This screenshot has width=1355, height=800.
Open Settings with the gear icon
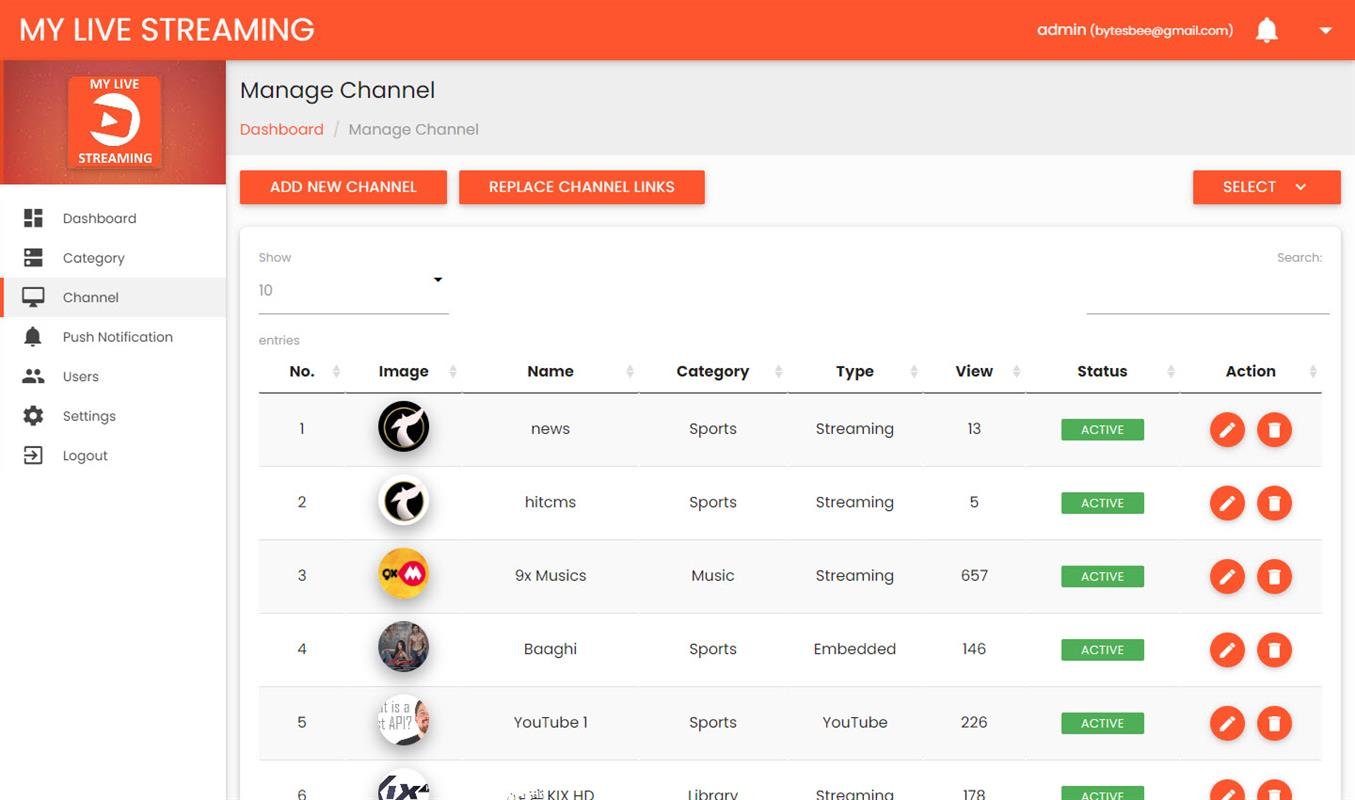tap(33, 415)
